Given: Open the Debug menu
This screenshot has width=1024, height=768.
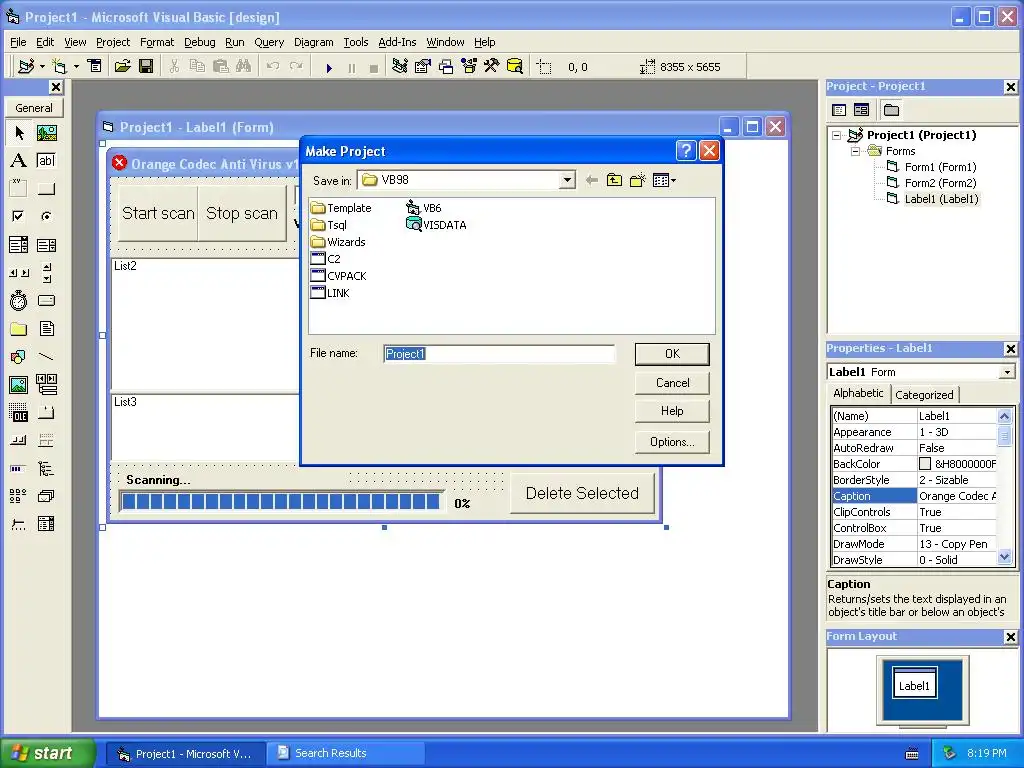Looking at the screenshot, I should pyautogui.click(x=199, y=42).
